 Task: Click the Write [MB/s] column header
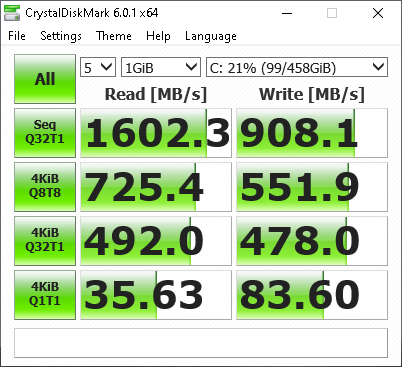click(x=312, y=94)
